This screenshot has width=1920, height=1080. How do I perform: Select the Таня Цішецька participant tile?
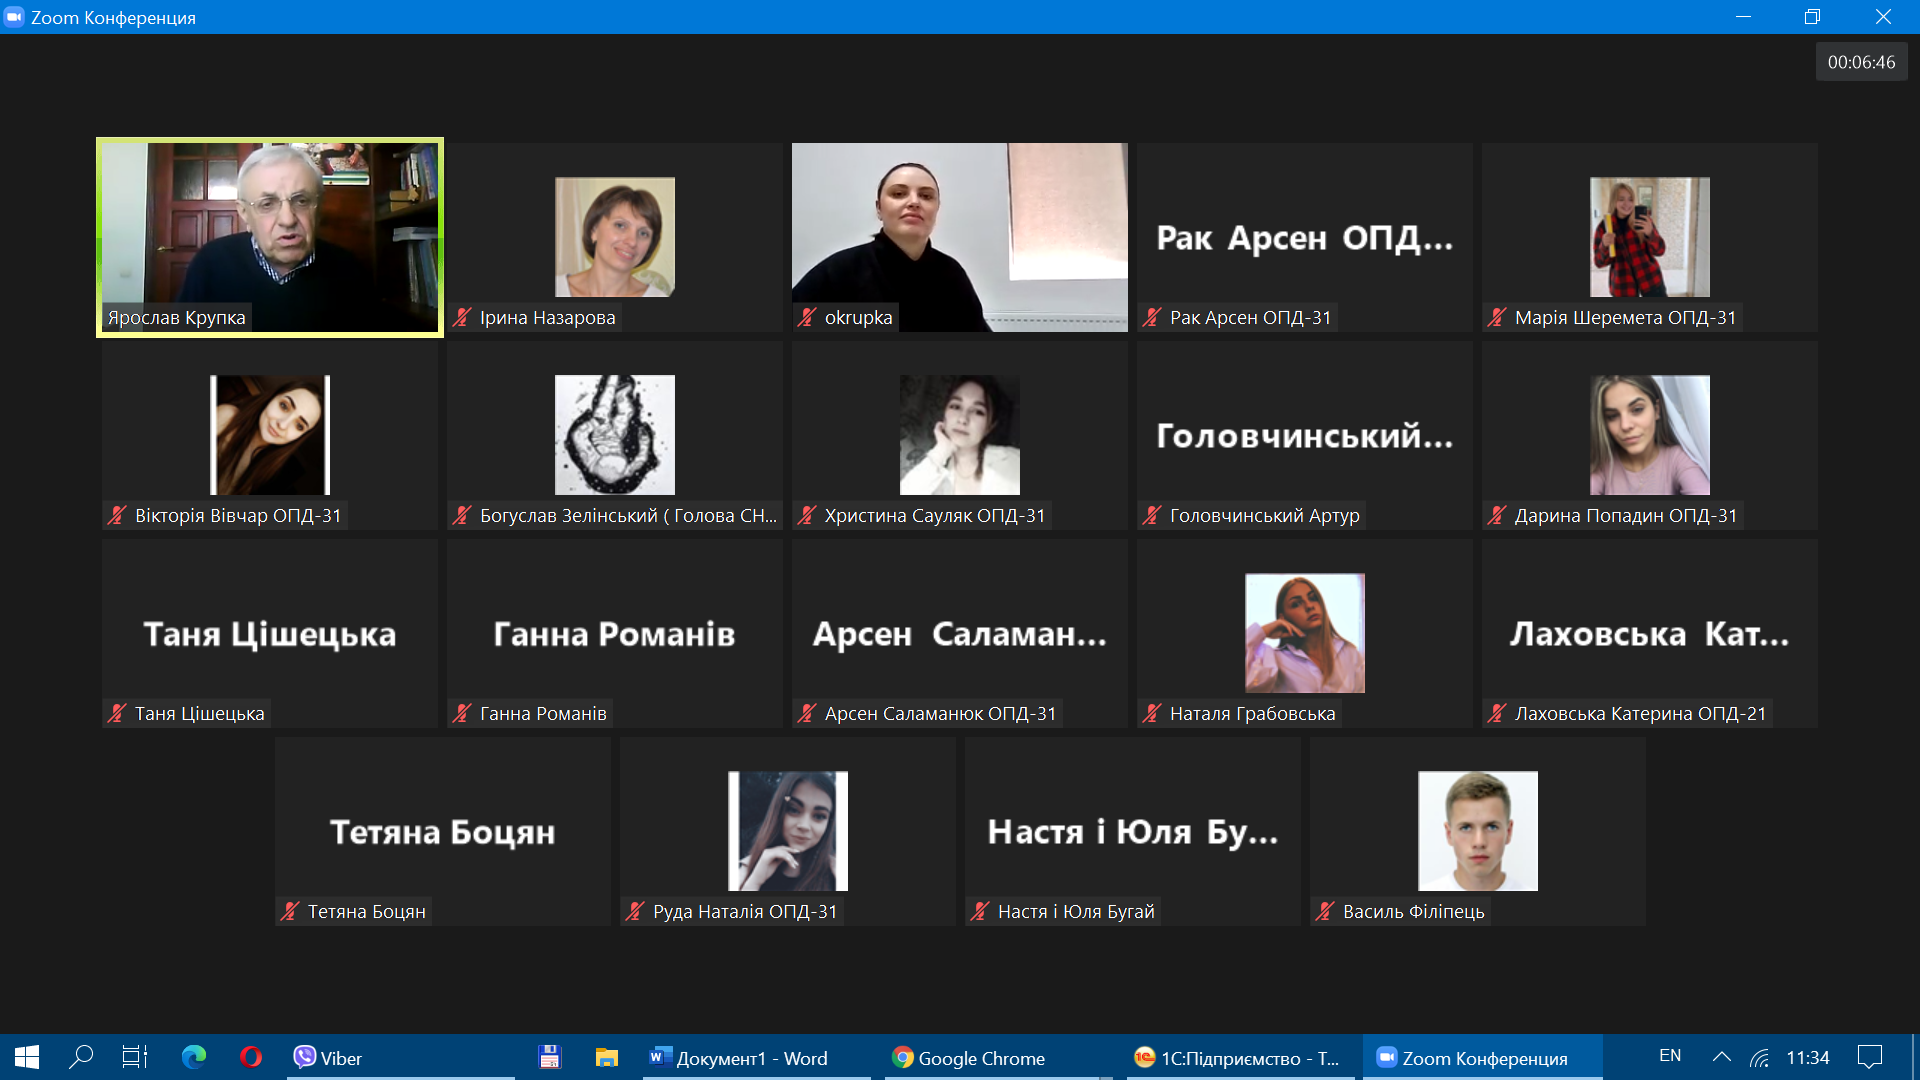coord(270,633)
